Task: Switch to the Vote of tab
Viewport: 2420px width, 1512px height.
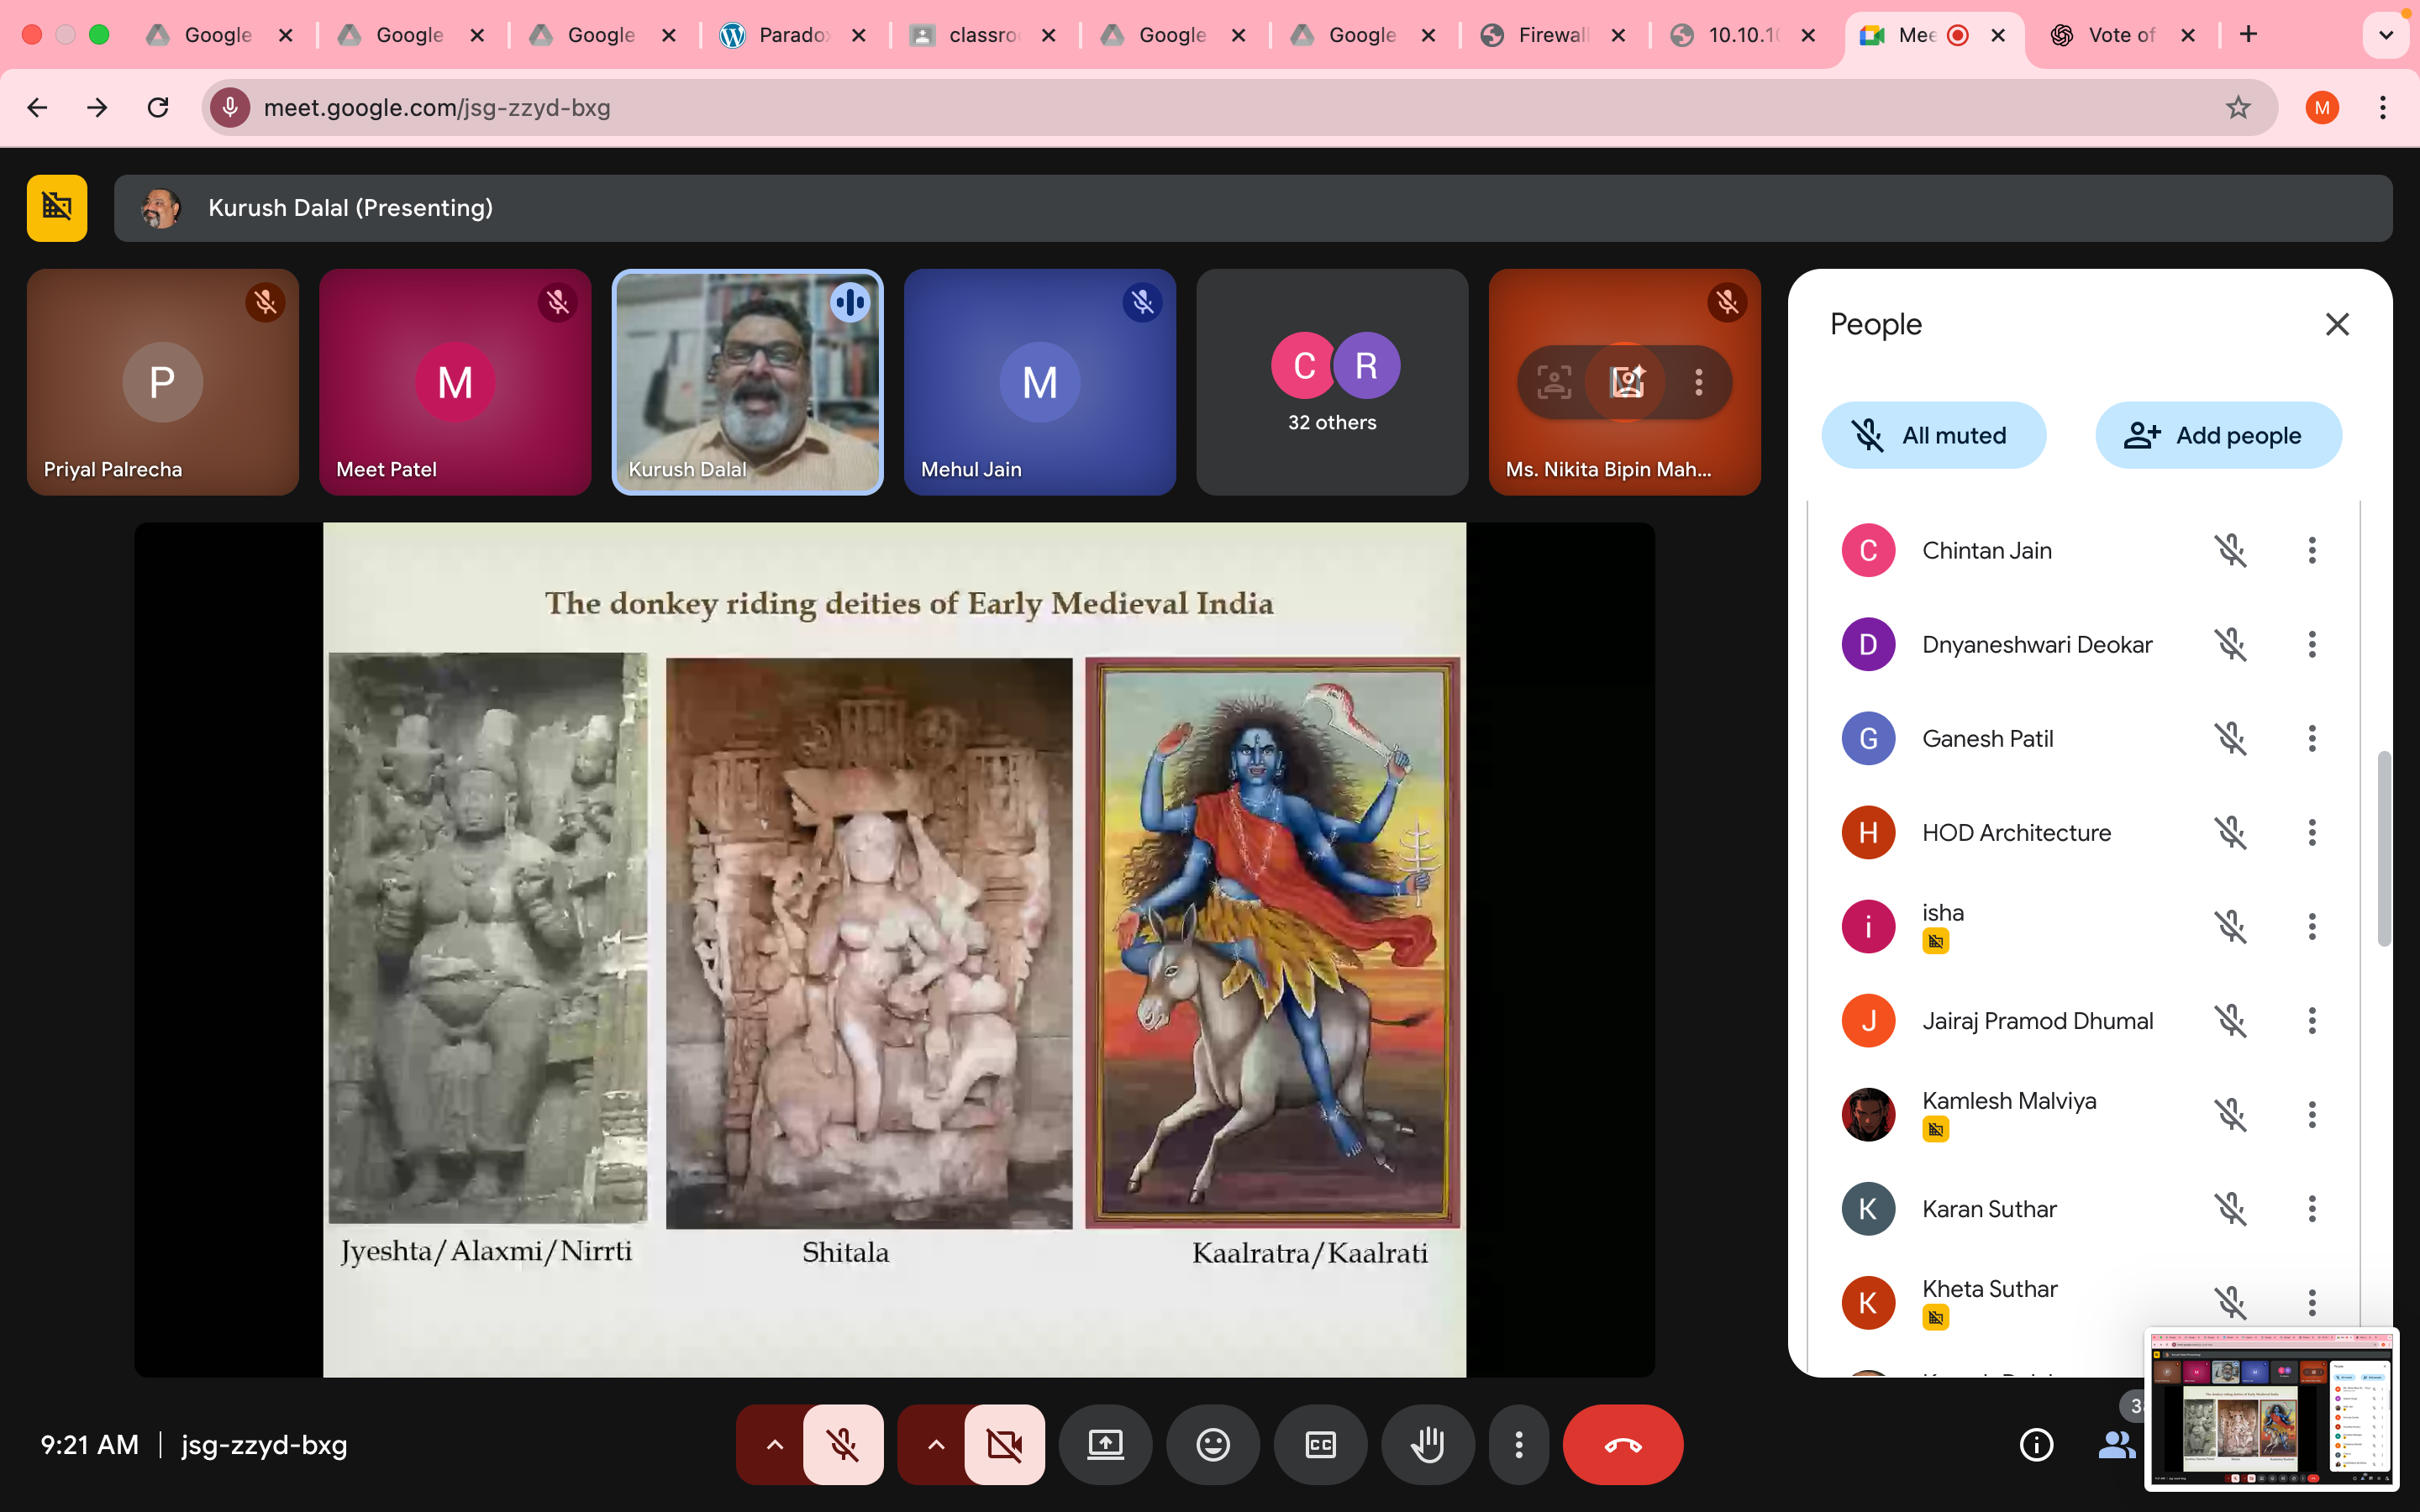Action: pyautogui.click(x=2123, y=35)
